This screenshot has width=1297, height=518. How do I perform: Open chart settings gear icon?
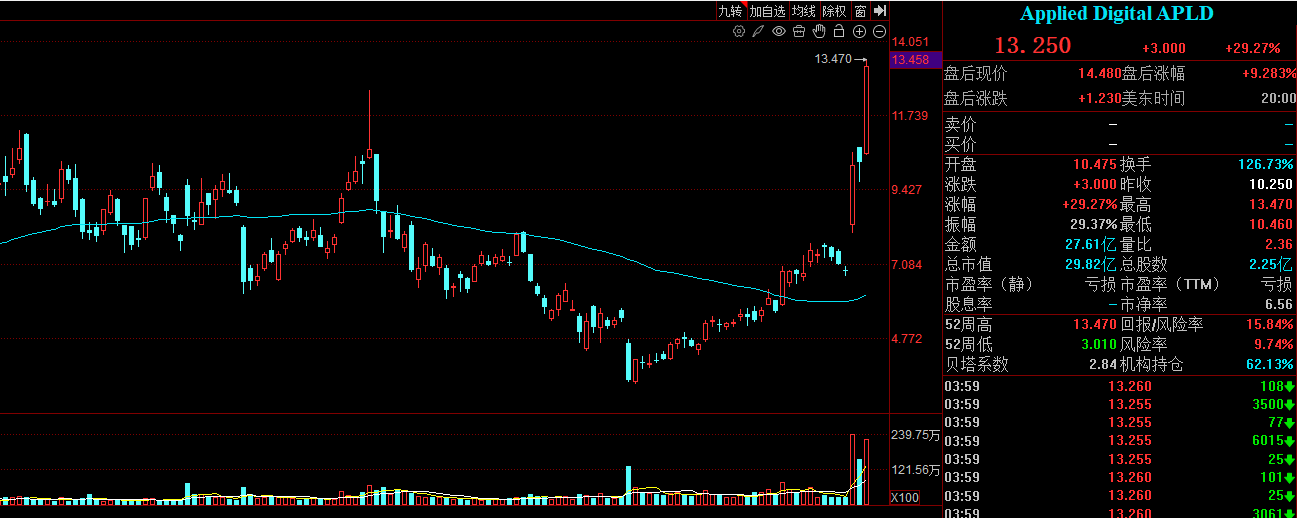click(x=739, y=31)
